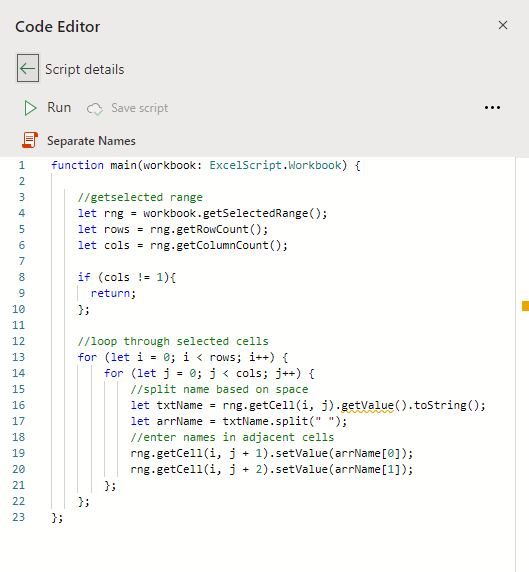The image size is (529, 572).
Task: Click the Save script label
Action: (139, 108)
